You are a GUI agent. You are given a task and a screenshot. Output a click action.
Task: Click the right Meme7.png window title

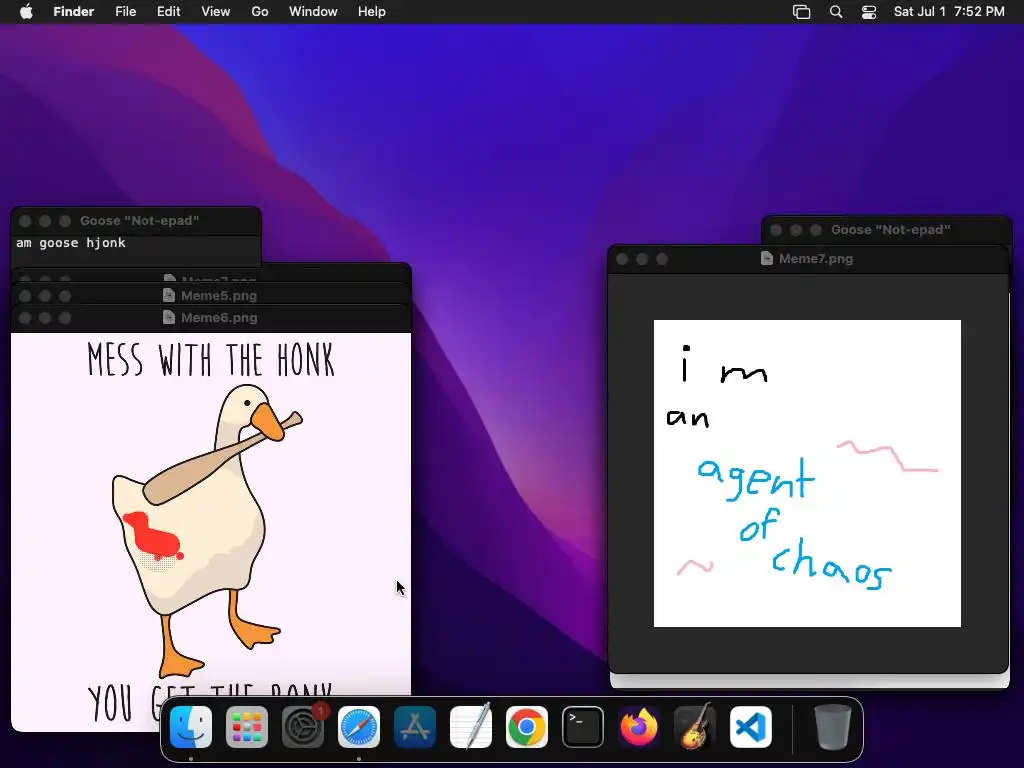[816, 259]
